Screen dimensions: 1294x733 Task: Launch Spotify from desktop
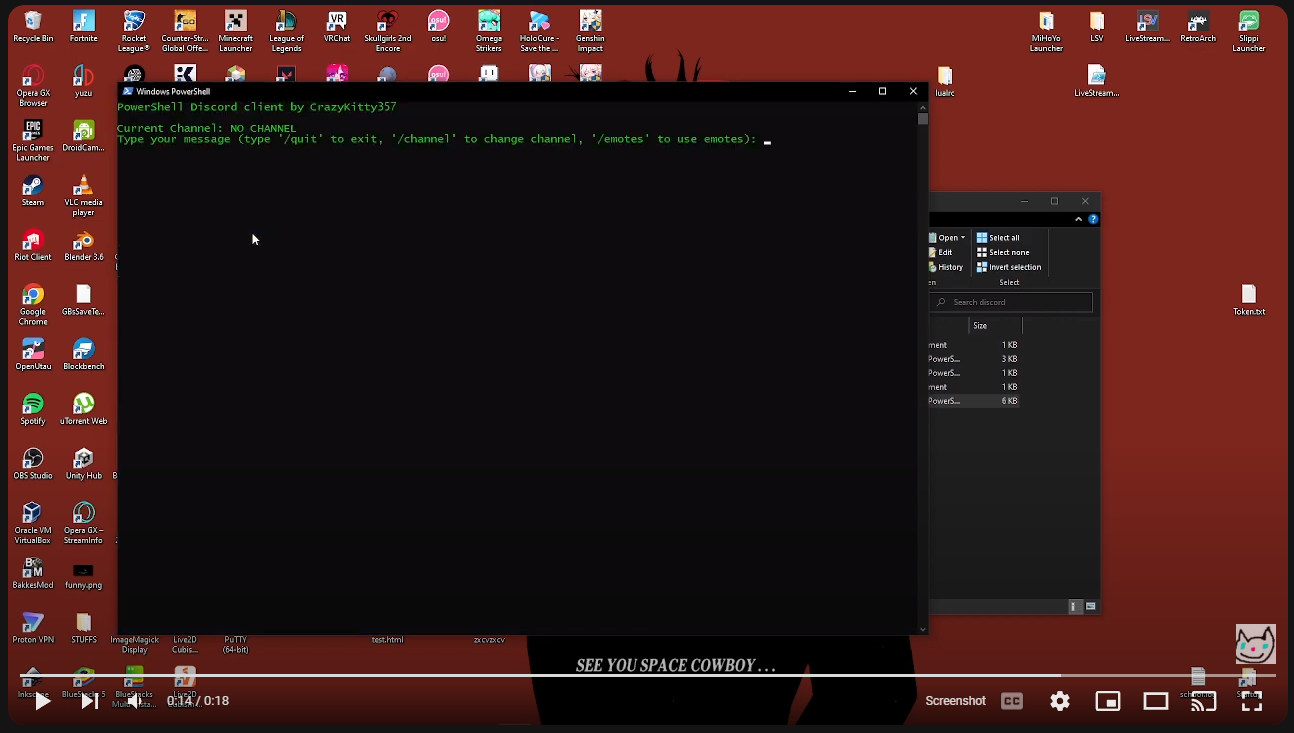(33, 410)
